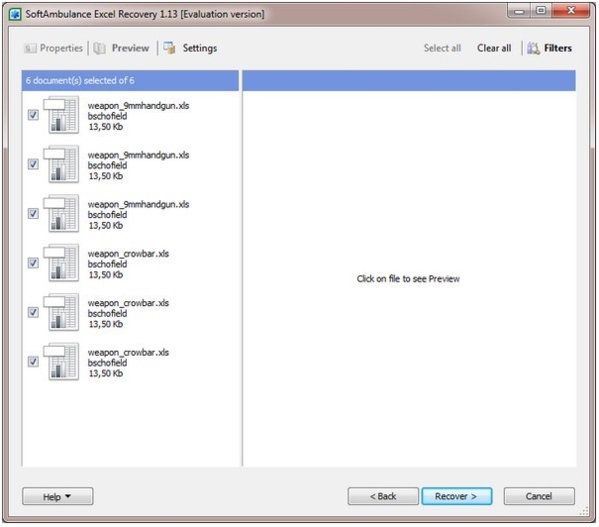Open the Settings toolbar label
599x527 pixels.
[x=200, y=48]
